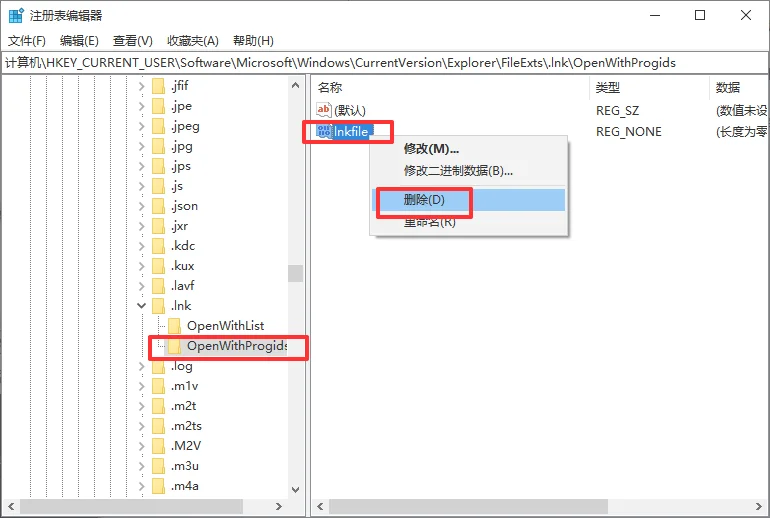
Task: Click the .jpeg folder icon
Action: 158,126
